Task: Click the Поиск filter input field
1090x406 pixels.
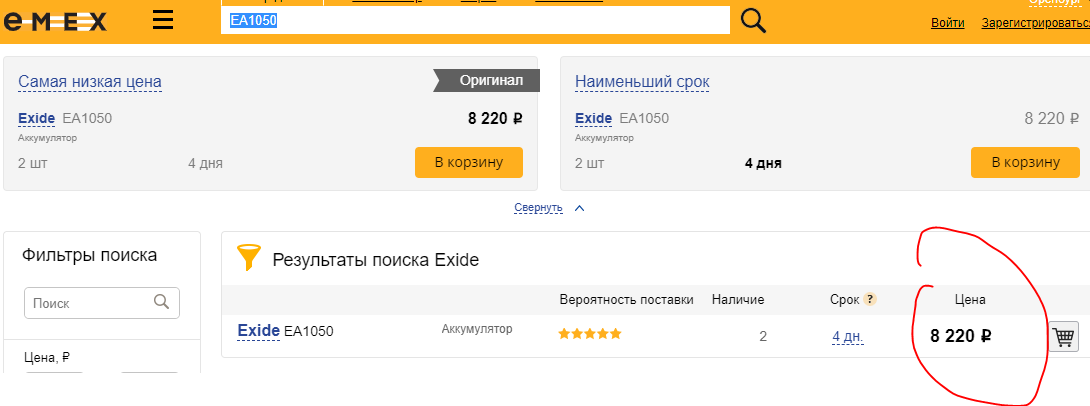Action: pos(102,303)
